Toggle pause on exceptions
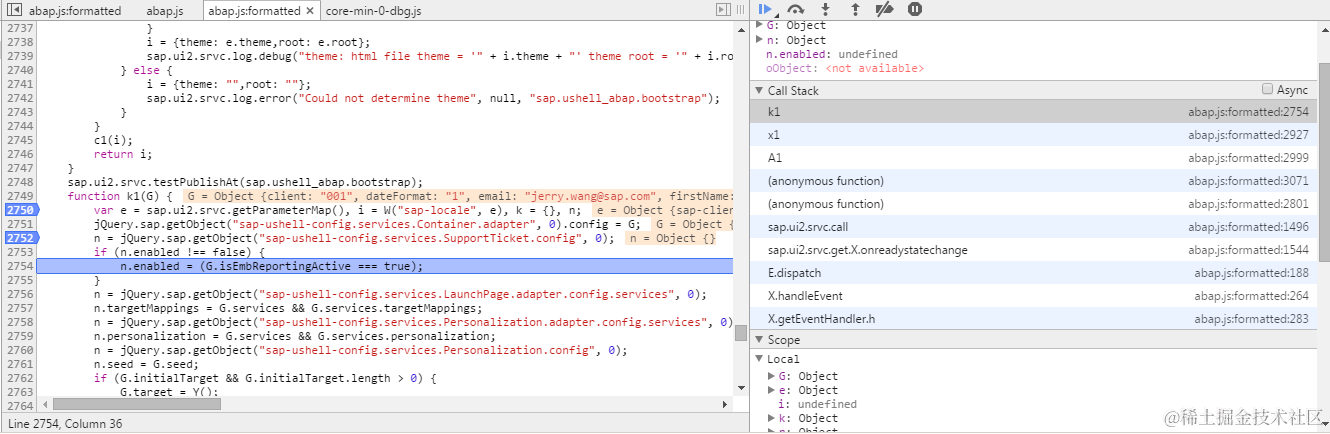 915,9
